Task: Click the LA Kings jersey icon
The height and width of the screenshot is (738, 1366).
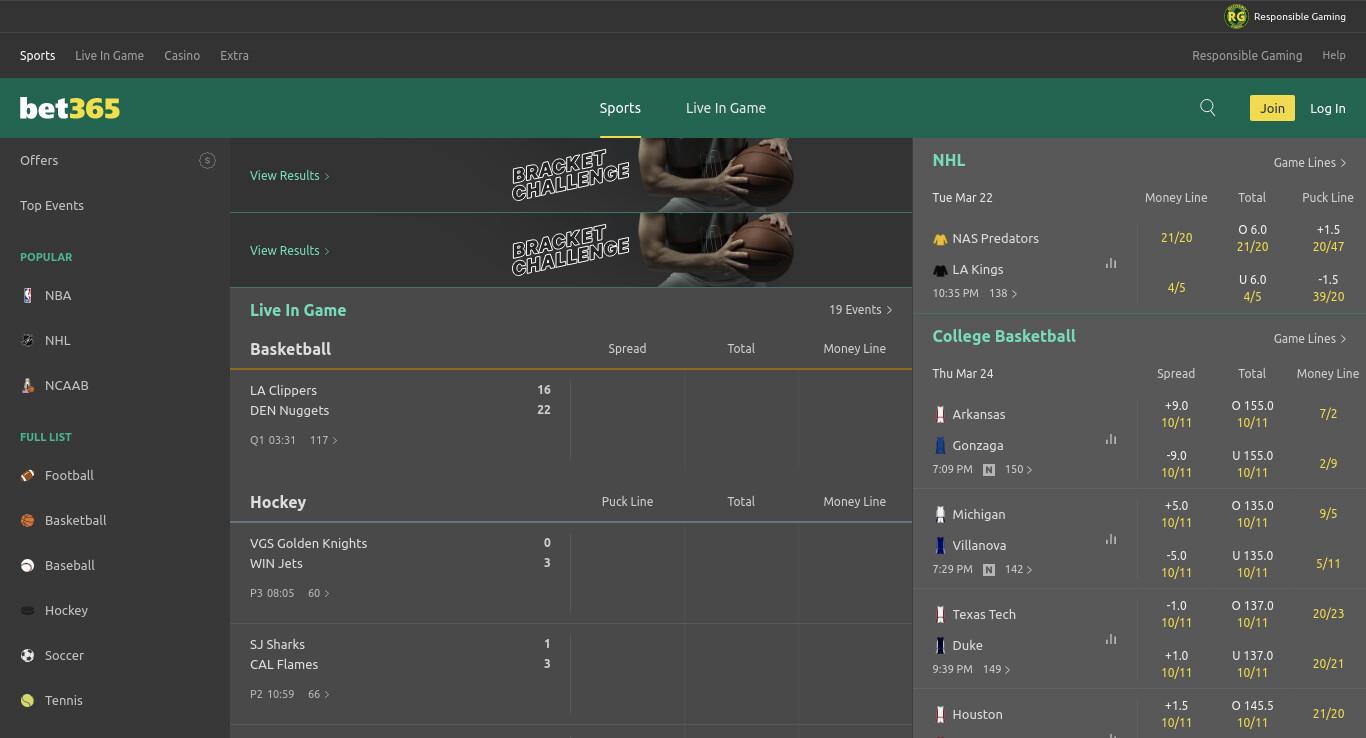Action: pos(940,270)
